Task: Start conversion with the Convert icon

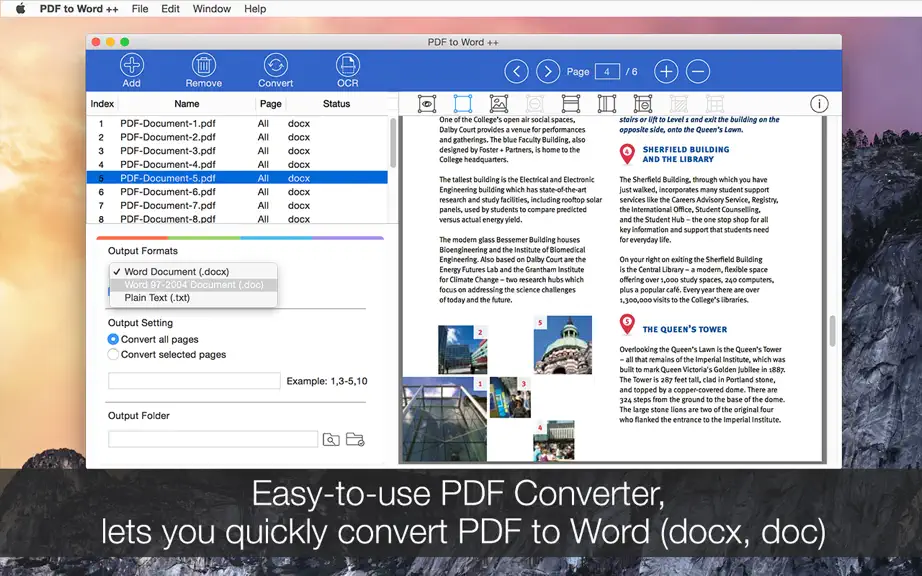Action: click(x=275, y=65)
